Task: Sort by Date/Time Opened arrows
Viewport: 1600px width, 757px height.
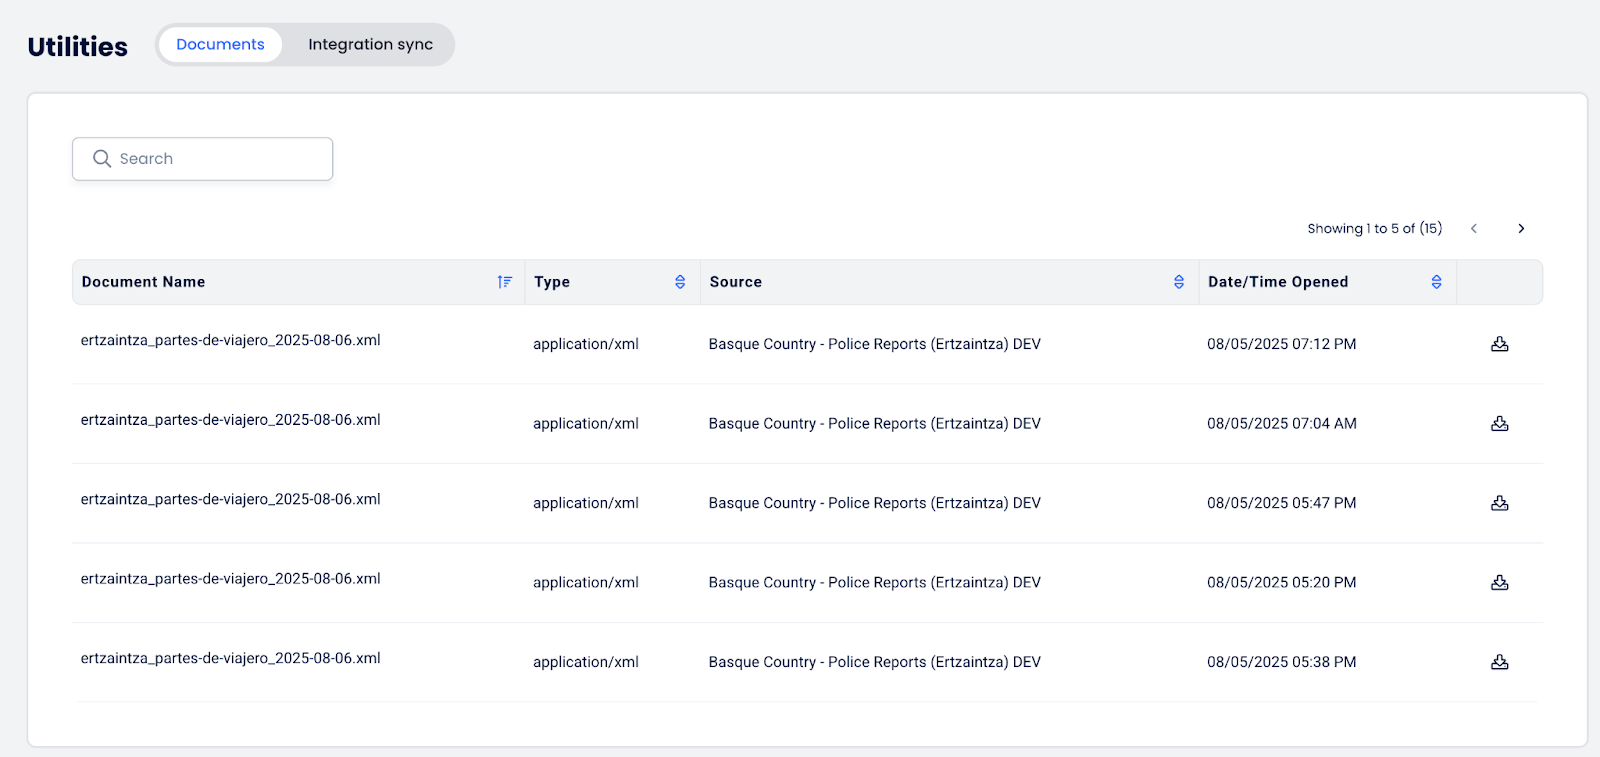Action: coord(1436,282)
